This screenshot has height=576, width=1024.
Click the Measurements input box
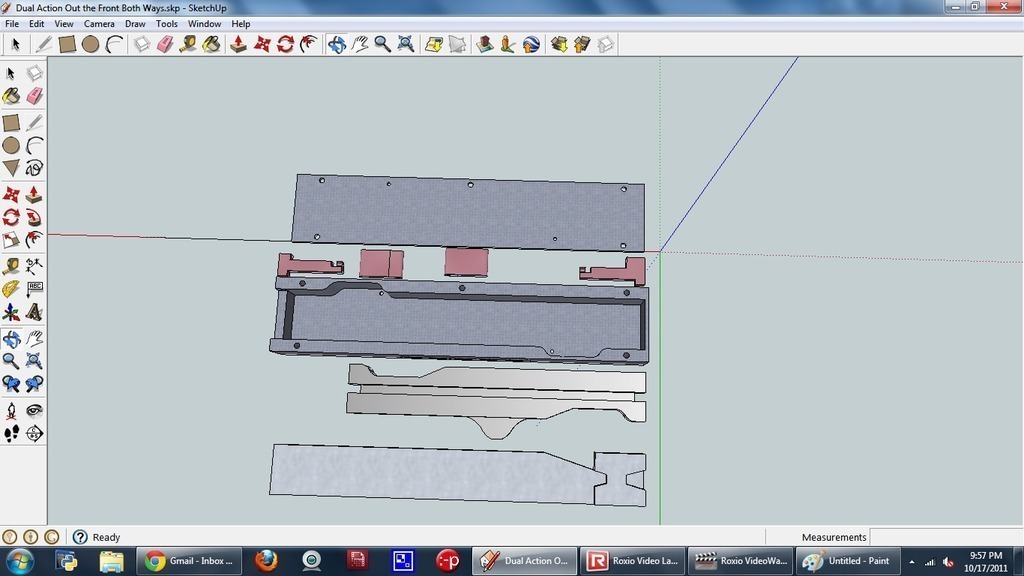[944, 537]
